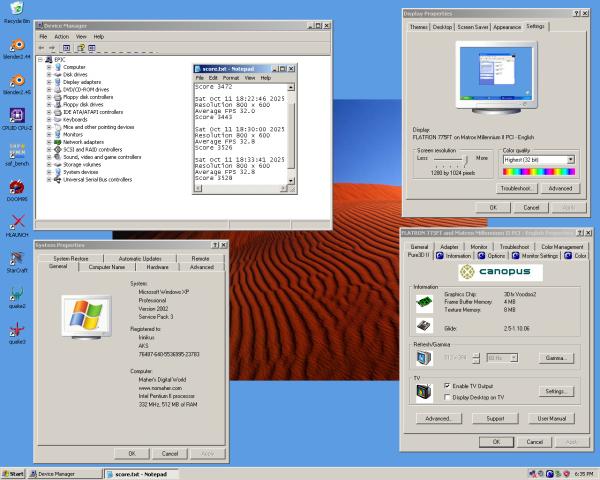This screenshot has width=600, height=480.
Task: Toggle the Enable TV Output checkbox
Action: 446,385
